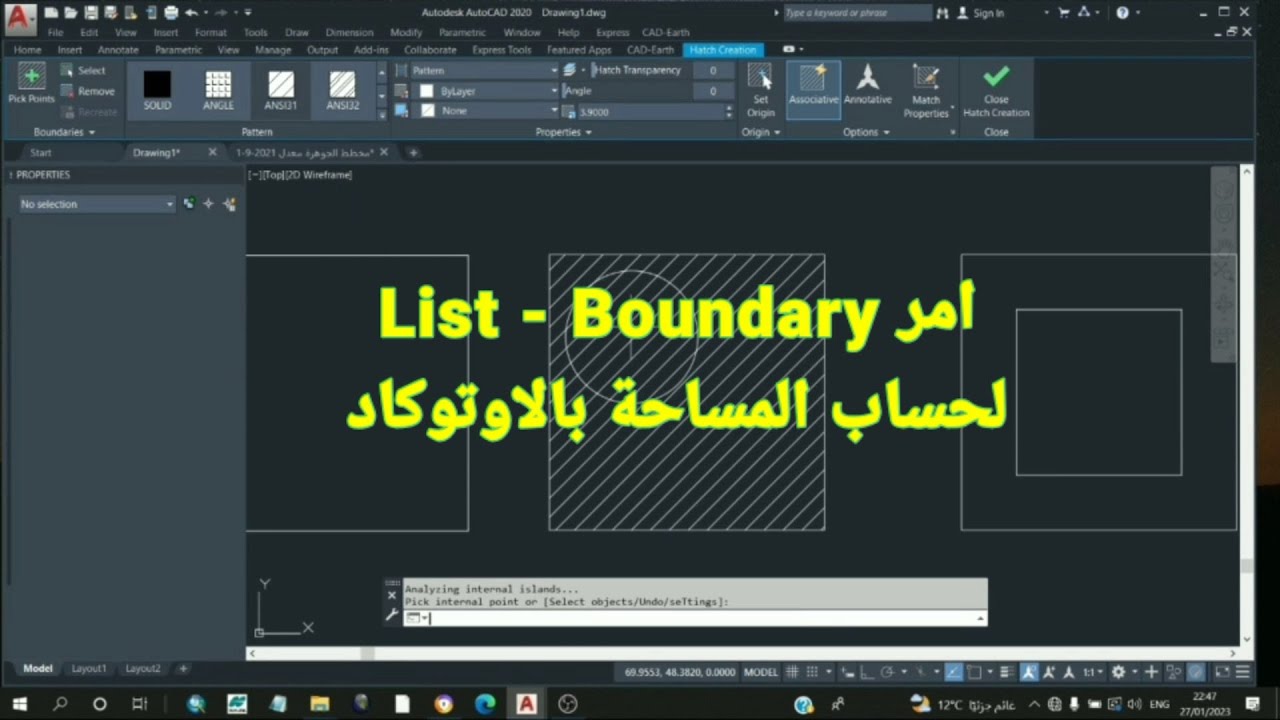Expand the Boundaries panel
Viewport: 1280px width, 720px height.
click(64, 132)
